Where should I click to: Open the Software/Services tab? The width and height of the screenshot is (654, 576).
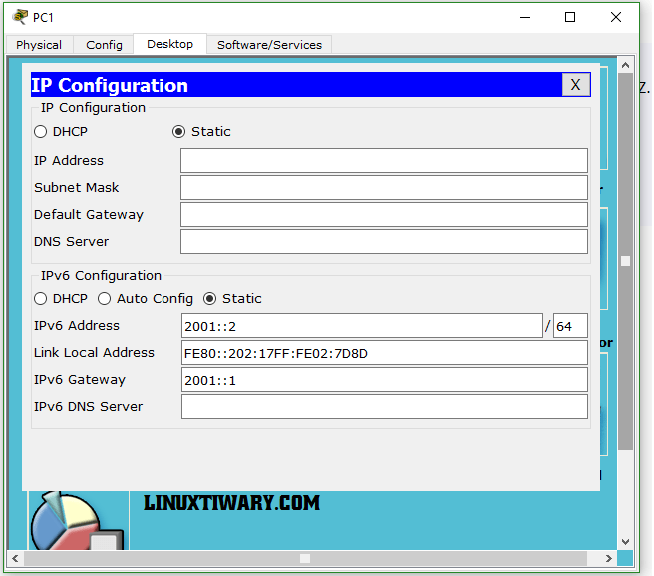point(269,45)
